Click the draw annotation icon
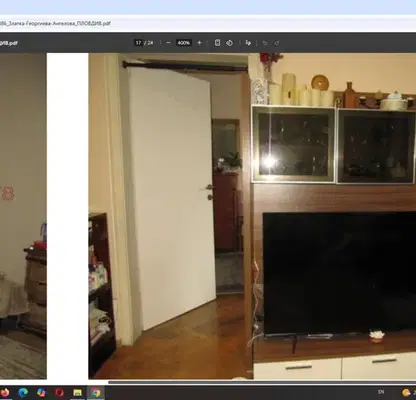Image resolution: width=416 pixels, height=400 pixels. pyautogui.click(x=248, y=43)
